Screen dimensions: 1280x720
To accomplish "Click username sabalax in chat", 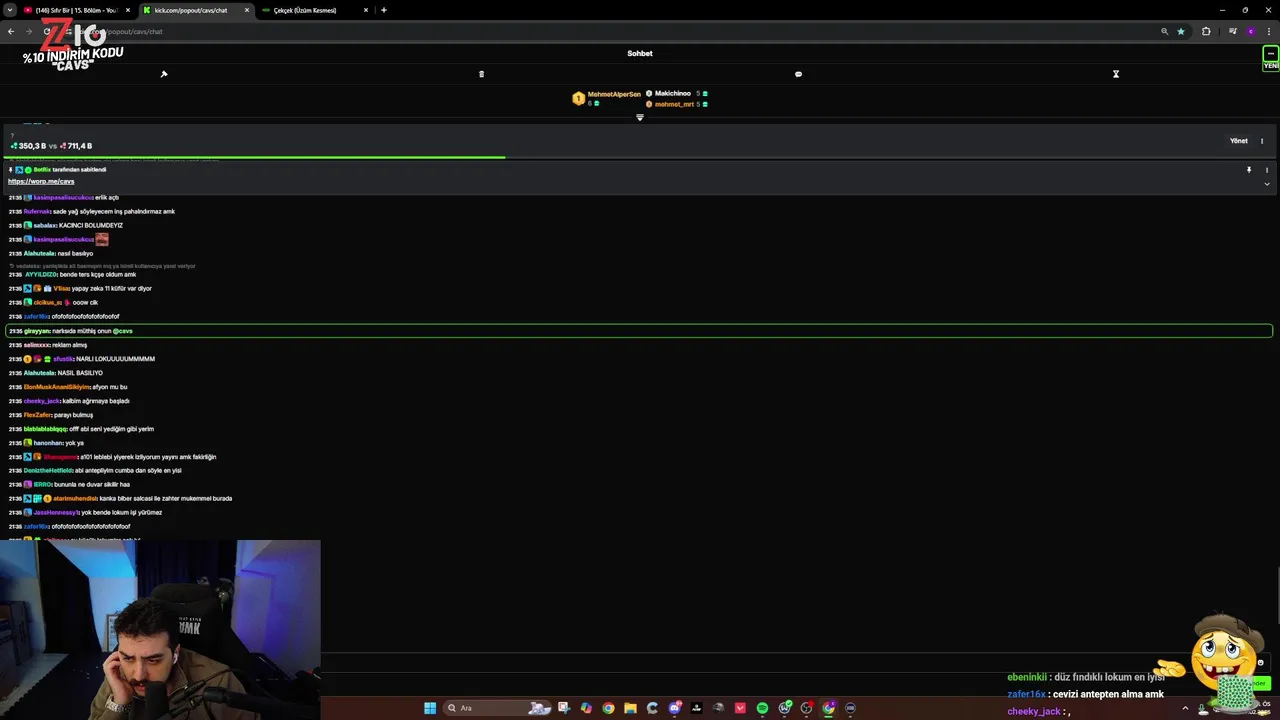I will click(45, 225).
